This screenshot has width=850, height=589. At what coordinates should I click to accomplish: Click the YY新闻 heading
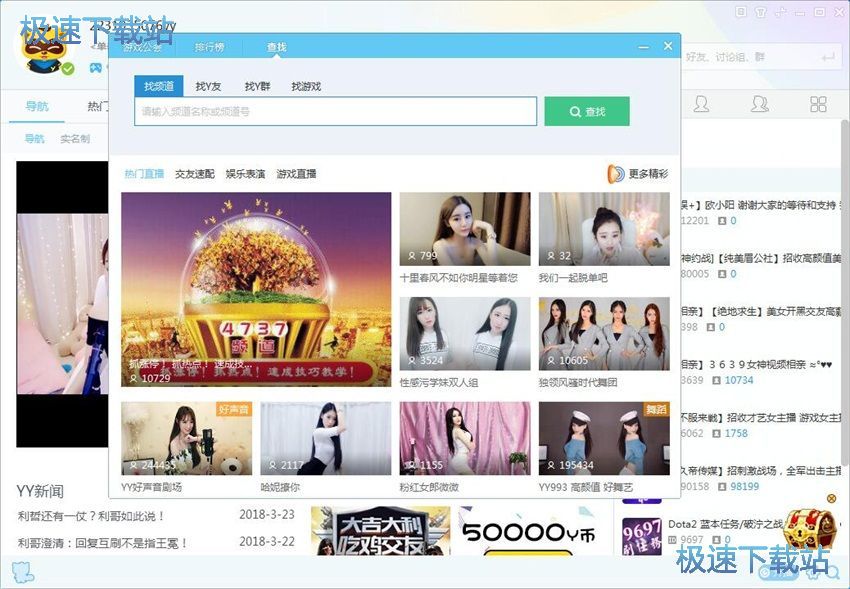(x=40, y=491)
